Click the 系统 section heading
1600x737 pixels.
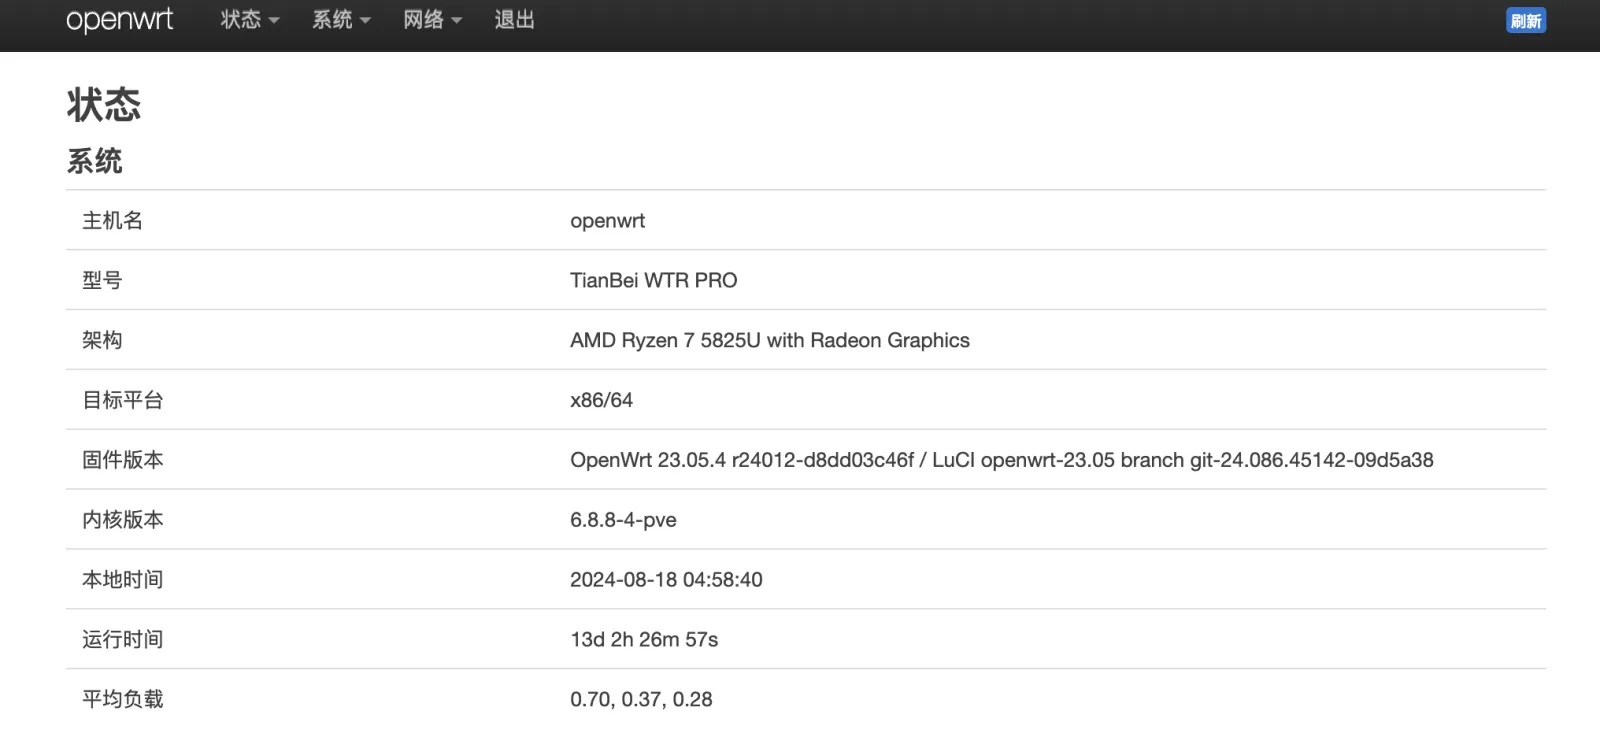click(94, 161)
